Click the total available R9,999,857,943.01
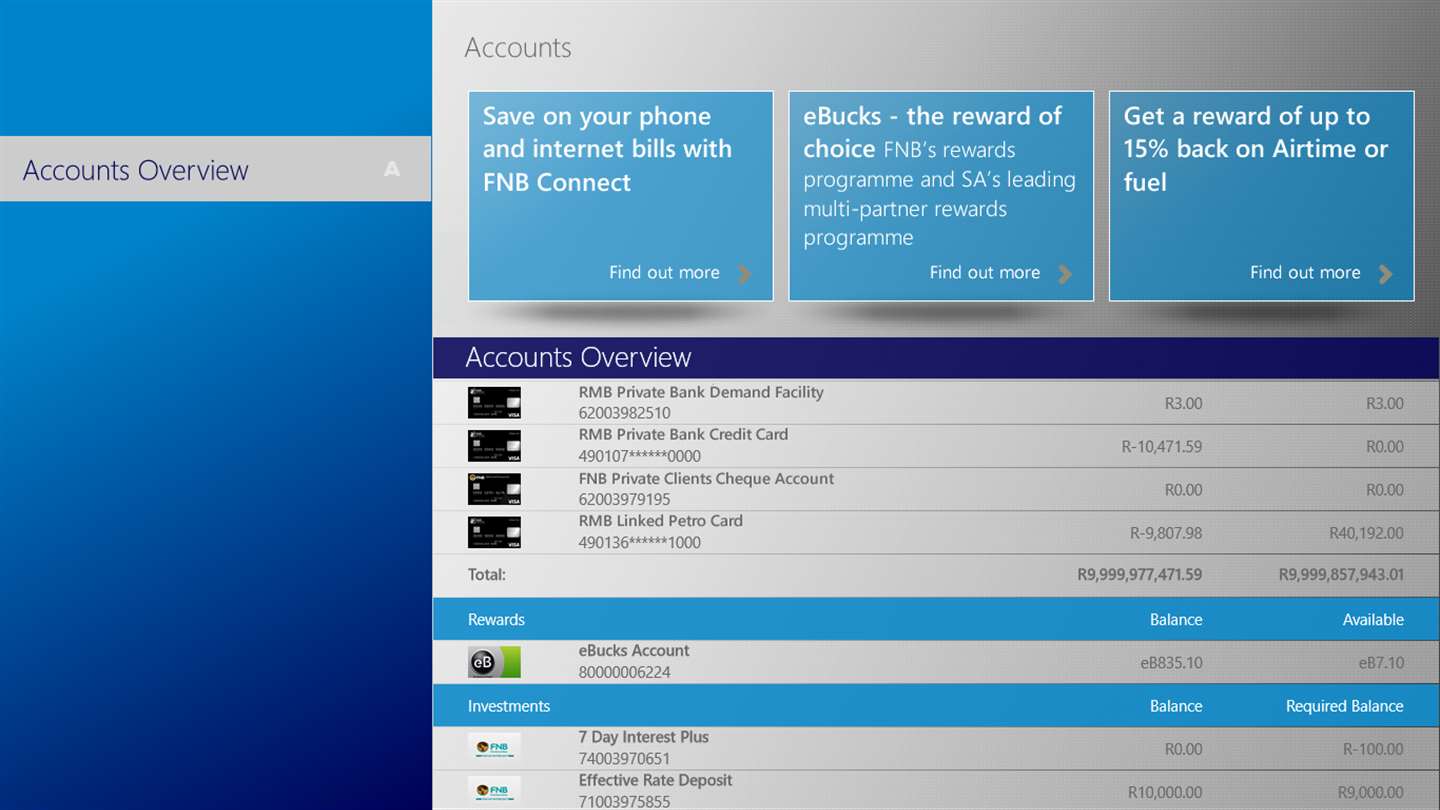 1341,575
